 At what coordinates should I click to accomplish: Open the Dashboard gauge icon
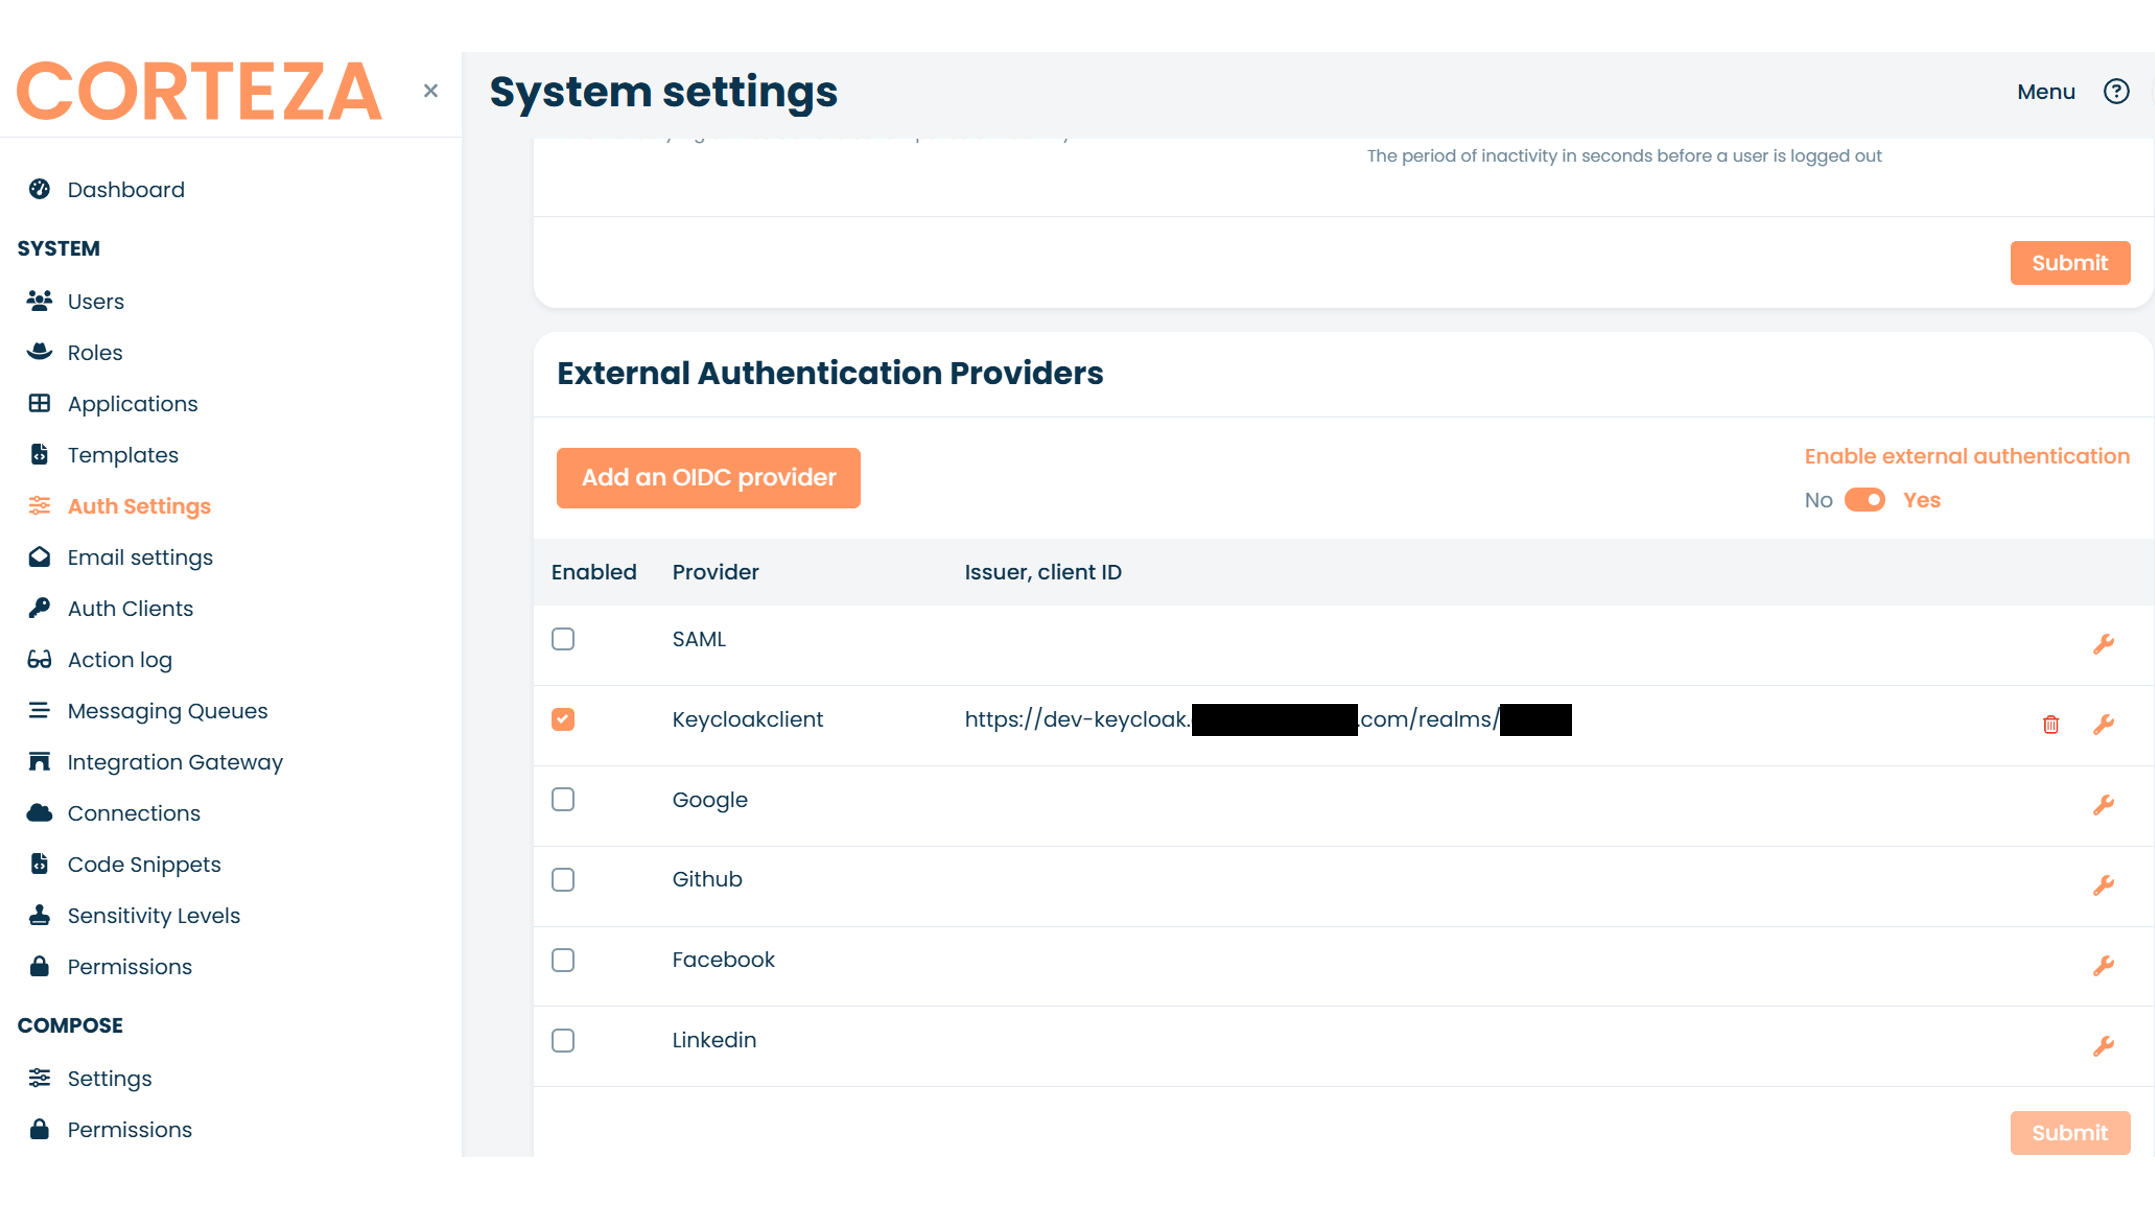tap(39, 189)
